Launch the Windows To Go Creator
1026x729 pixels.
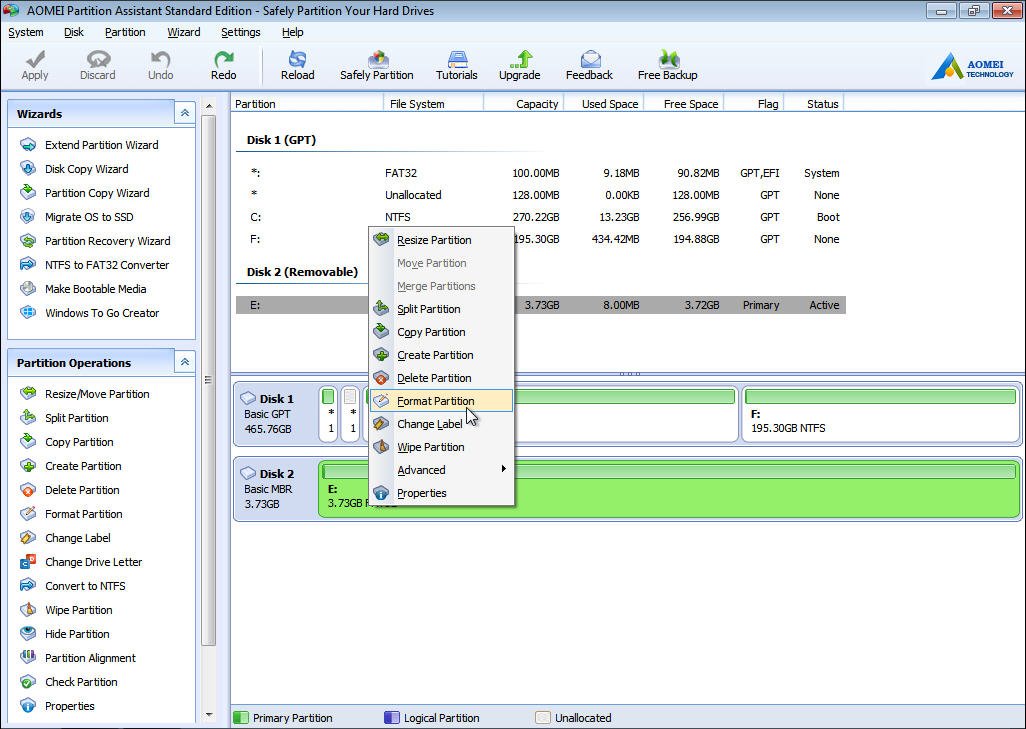101,313
